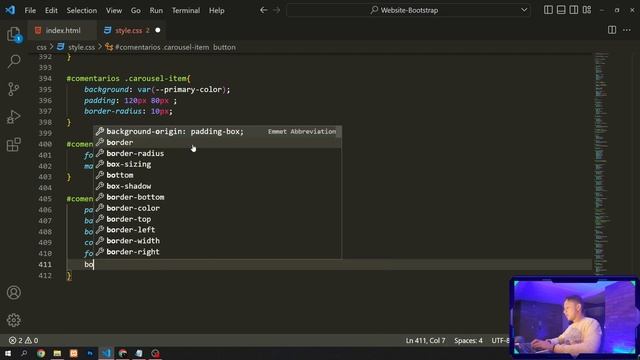
Task: Open the Edit menu
Action: coord(51,11)
